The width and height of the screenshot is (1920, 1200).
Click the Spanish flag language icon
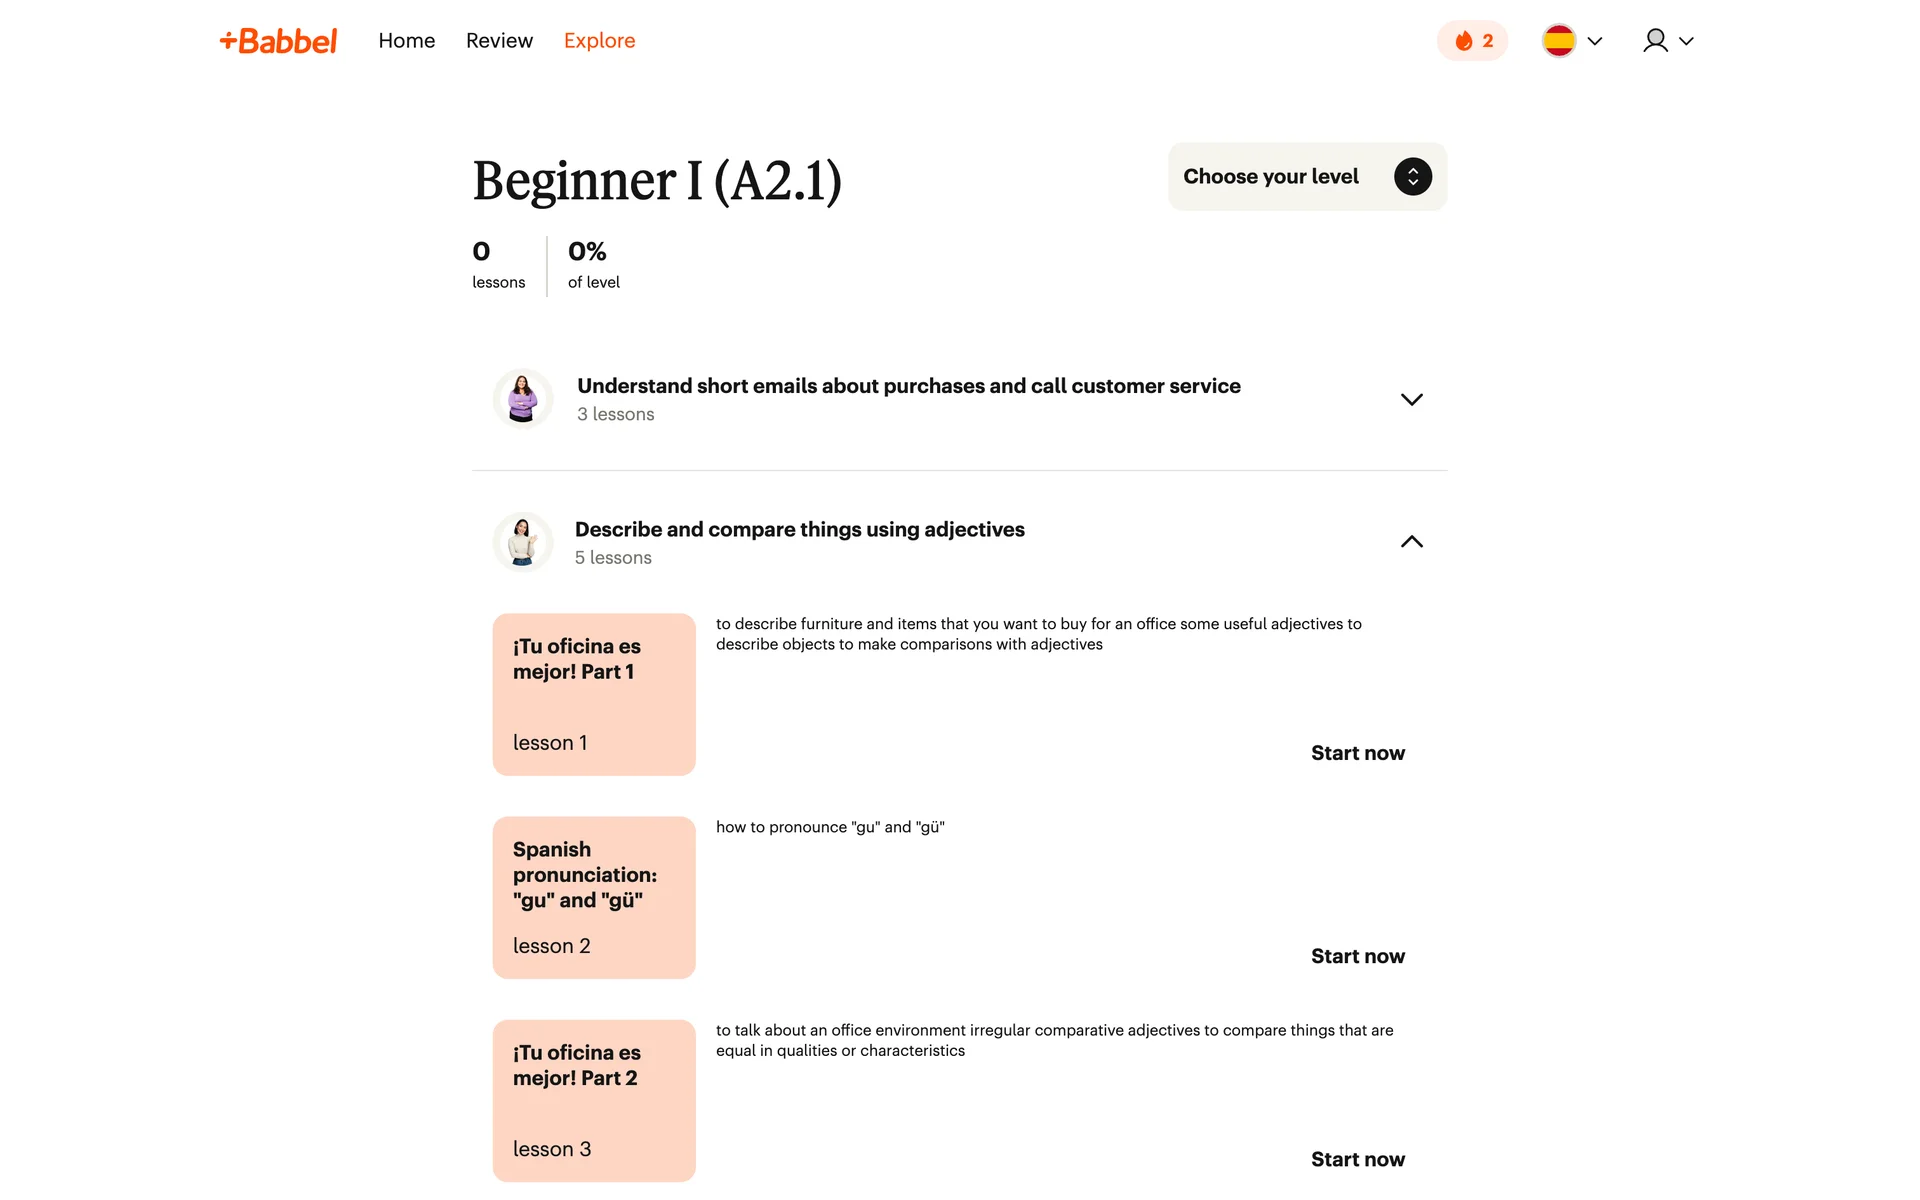(1559, 41)
